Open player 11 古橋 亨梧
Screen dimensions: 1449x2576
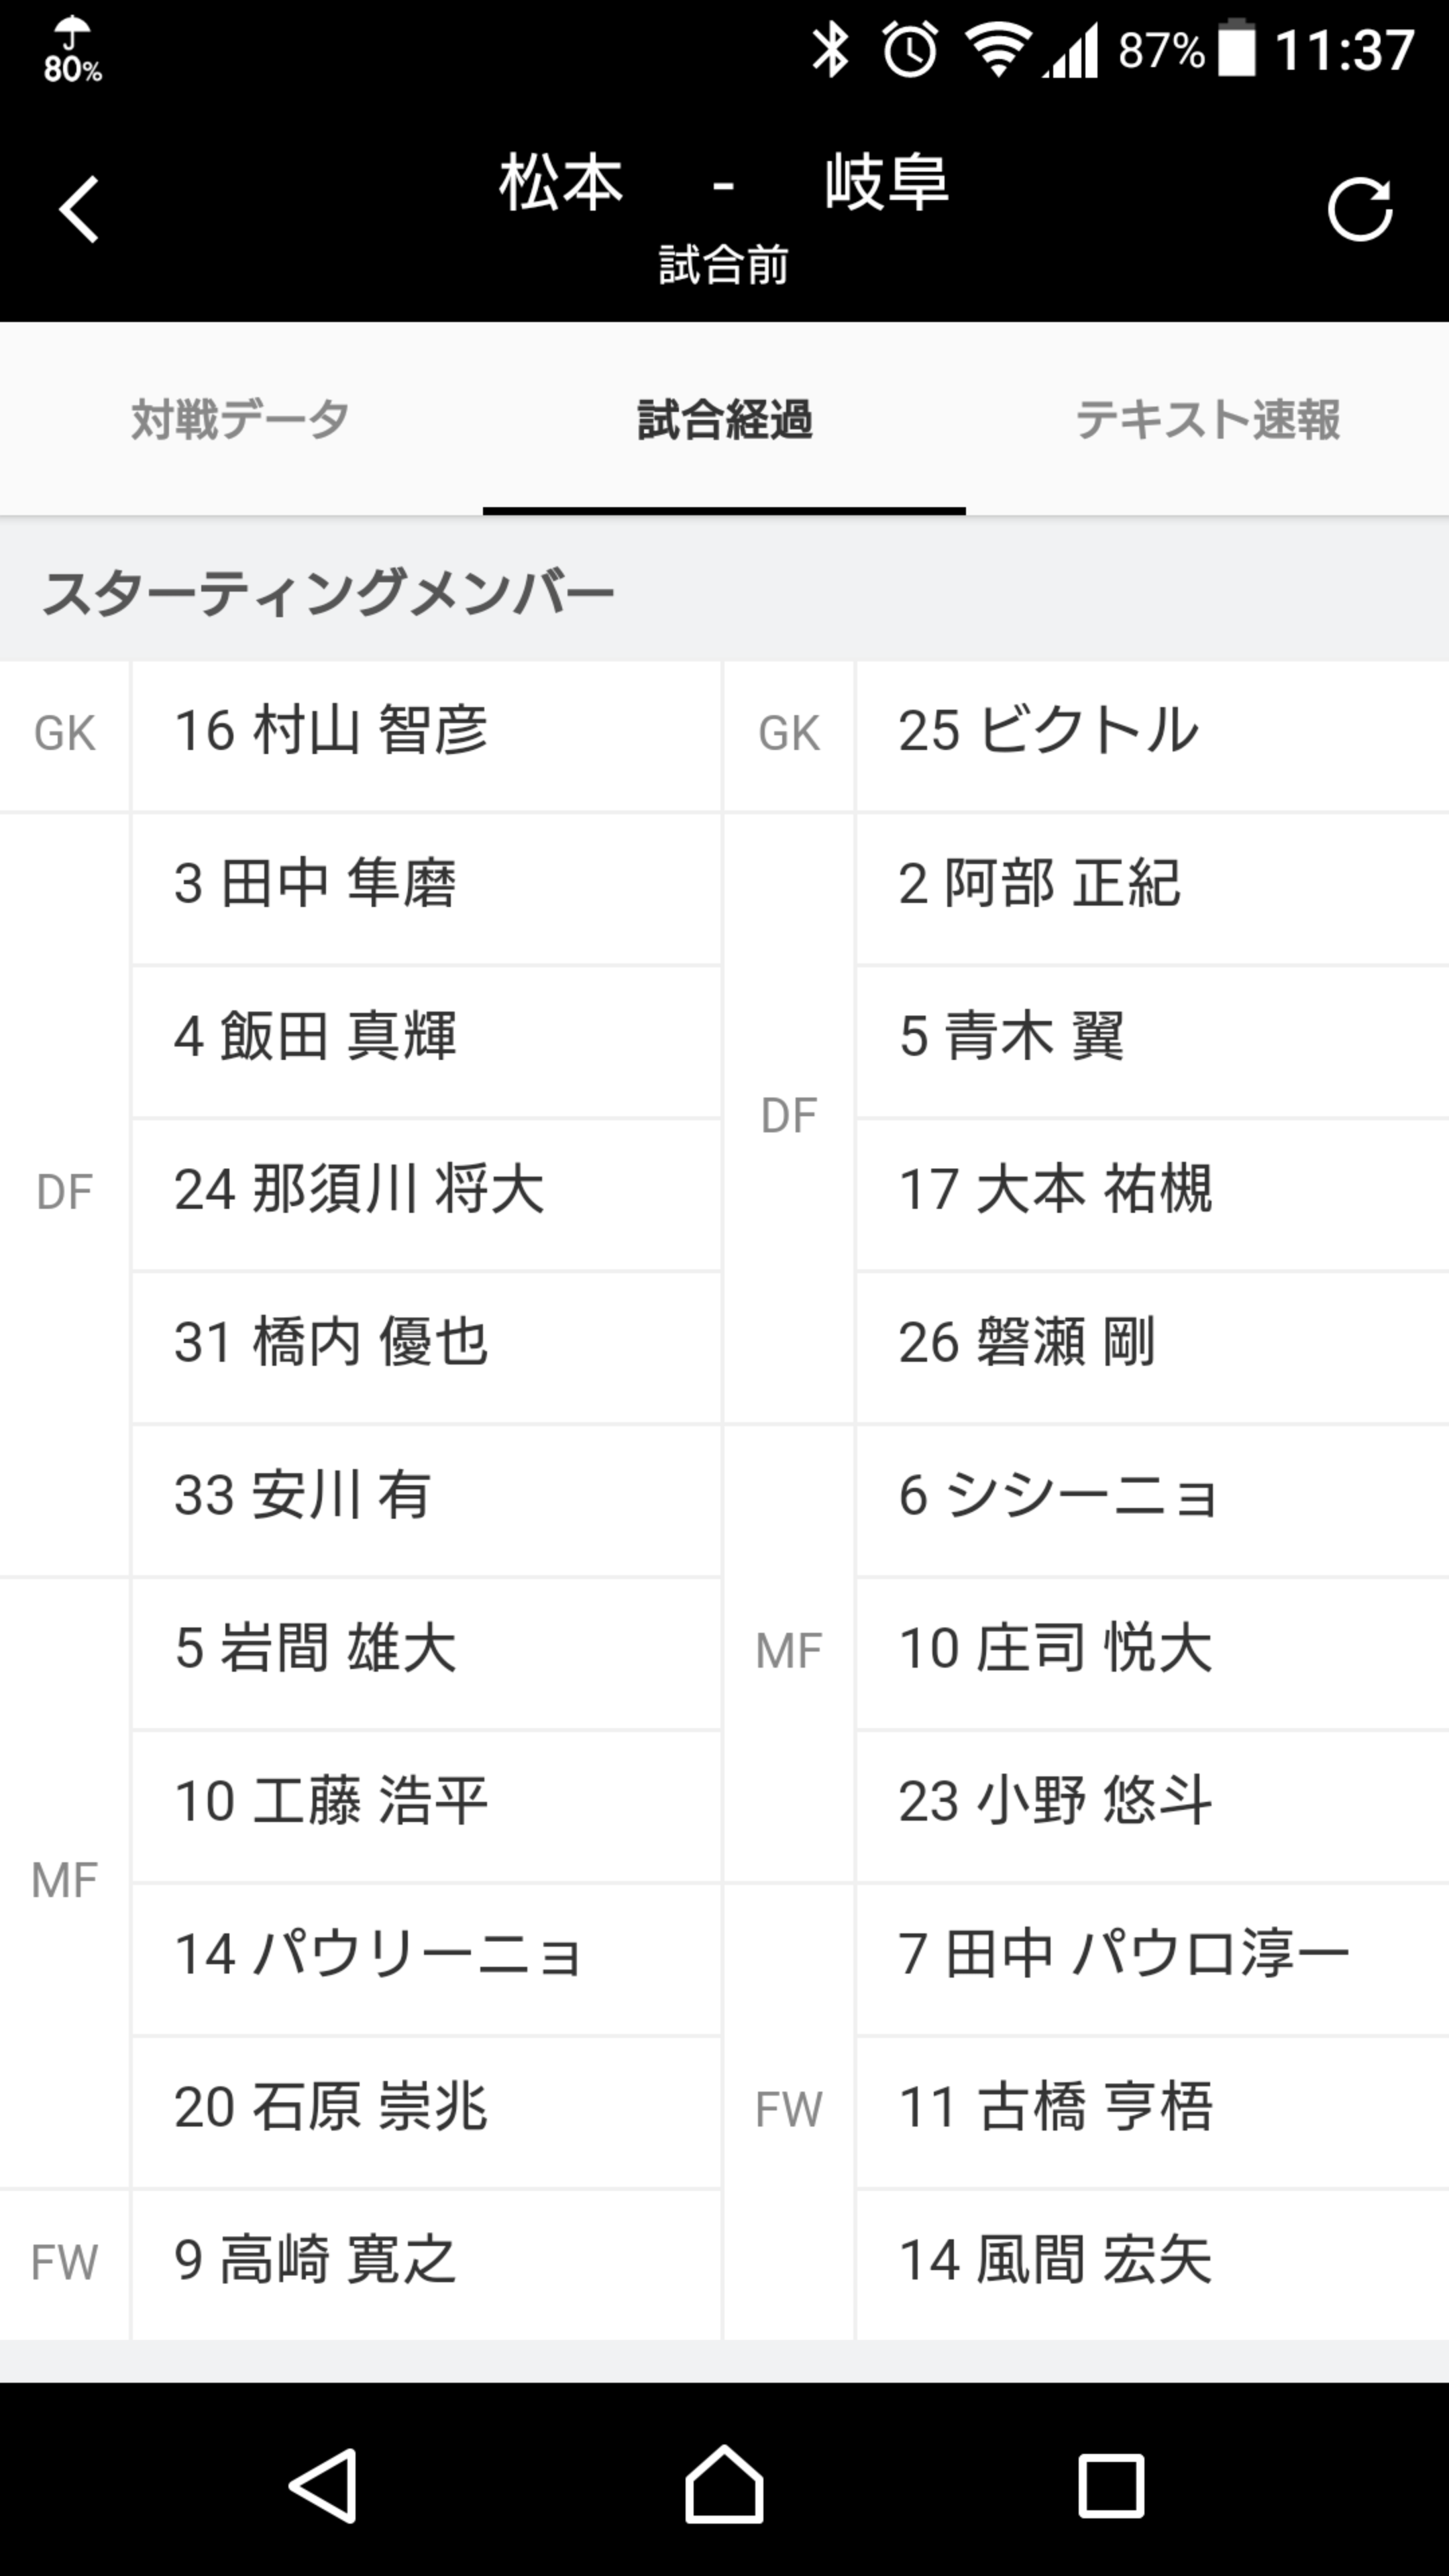tap(1055, 2107)
